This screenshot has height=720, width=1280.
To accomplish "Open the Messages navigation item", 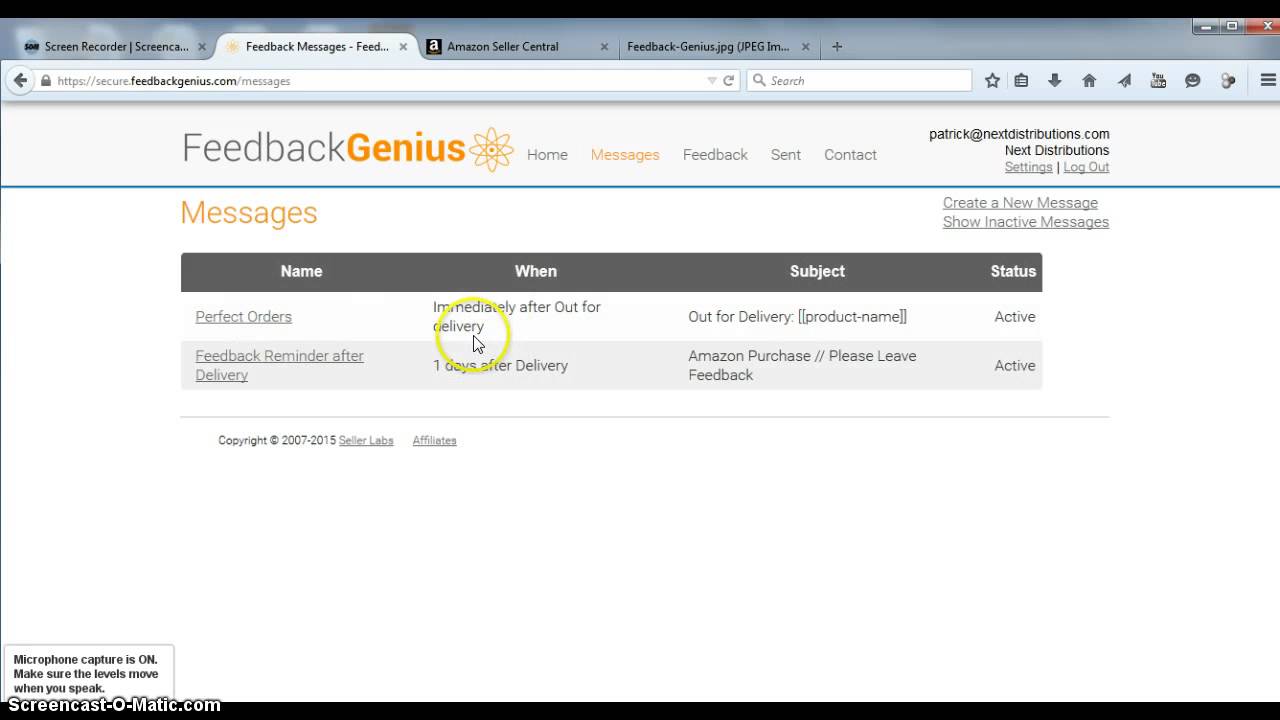I will pyautogui.click(x=625, y=155).
